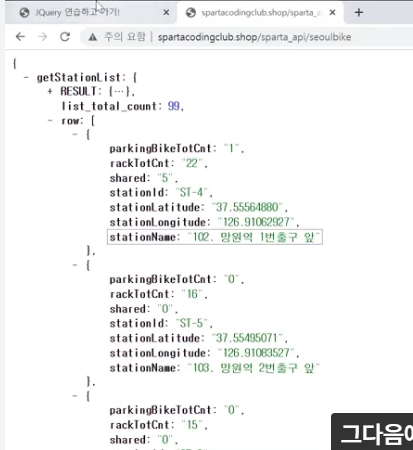This screenshot has height=450, width=413.
Task: Click stationLatitude "37.55564880"
Action: click(247, 207)
